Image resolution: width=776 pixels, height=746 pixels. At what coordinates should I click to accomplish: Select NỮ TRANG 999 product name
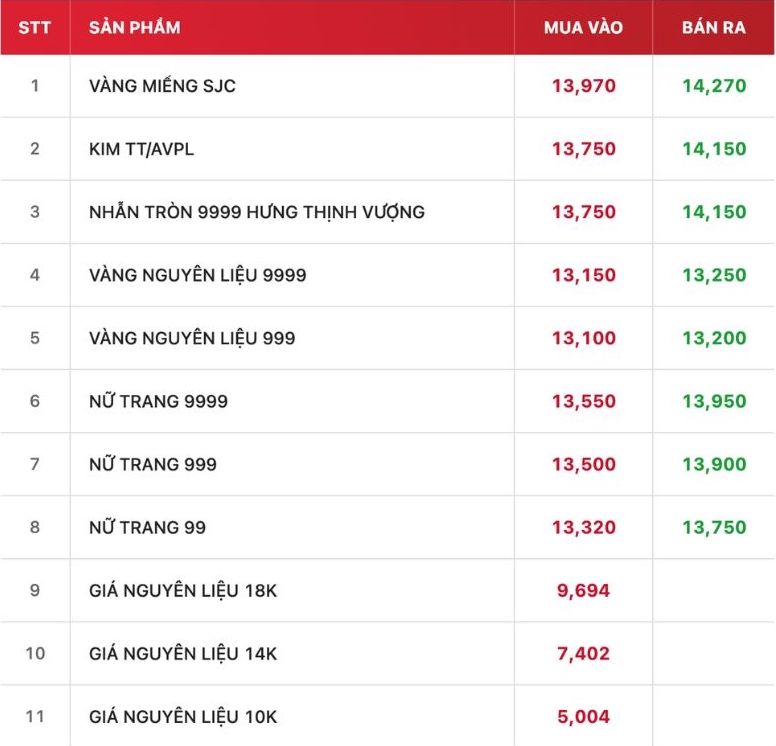tap(153, 464)
